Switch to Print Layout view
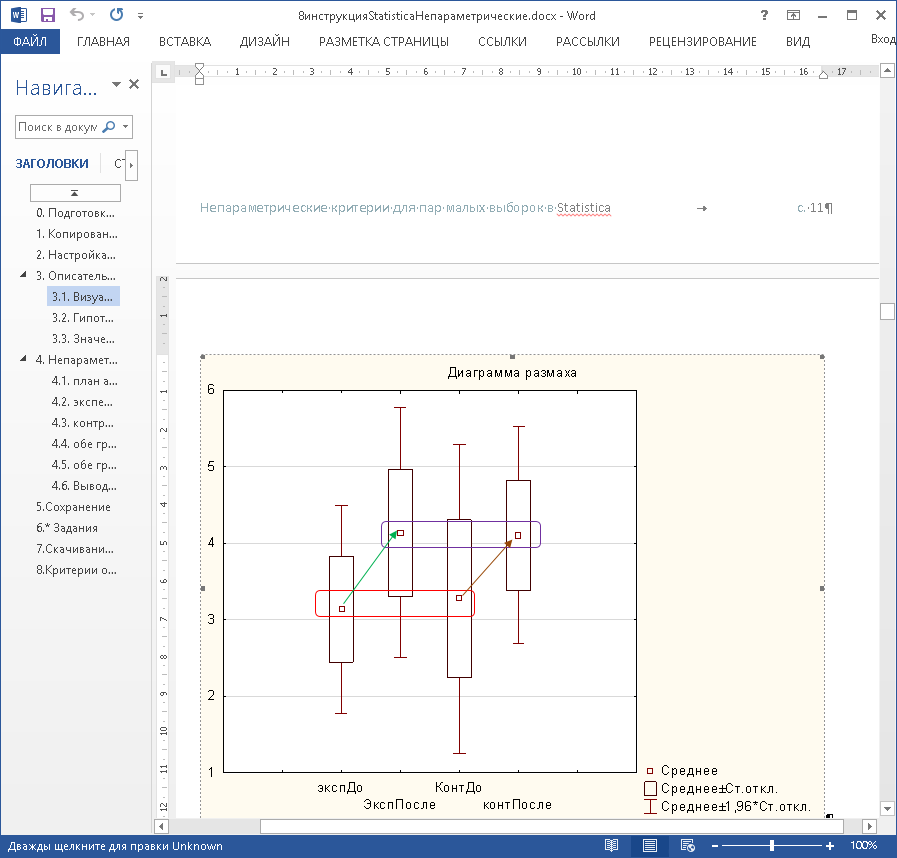Image resolution: width=897 pixels, height=858 pixels. click(649, 845)
